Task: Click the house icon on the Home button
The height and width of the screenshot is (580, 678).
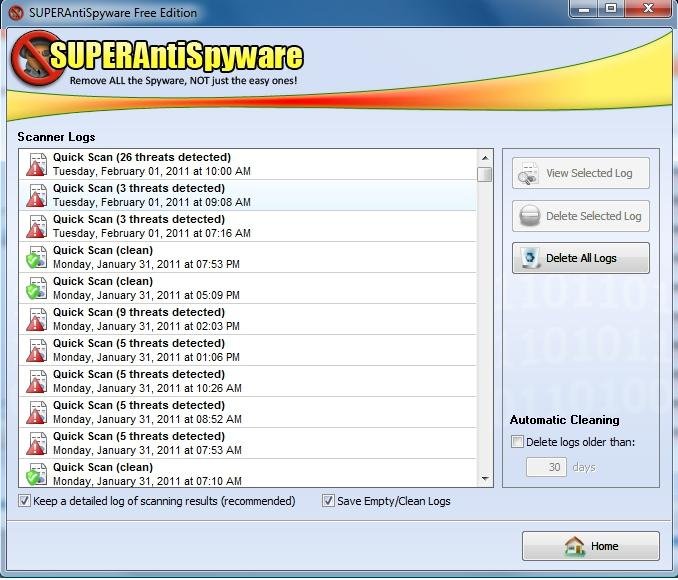Action: [575, 546]
